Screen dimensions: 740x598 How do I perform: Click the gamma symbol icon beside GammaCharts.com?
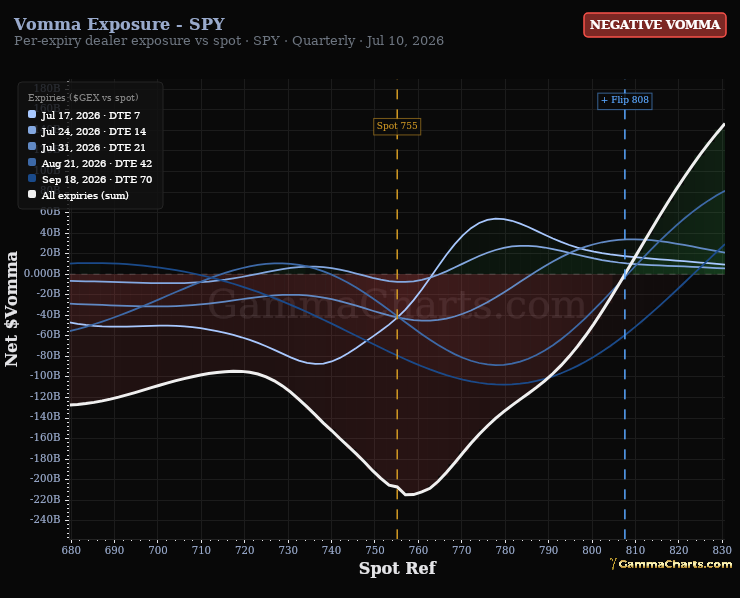click(x=613, y=564)
